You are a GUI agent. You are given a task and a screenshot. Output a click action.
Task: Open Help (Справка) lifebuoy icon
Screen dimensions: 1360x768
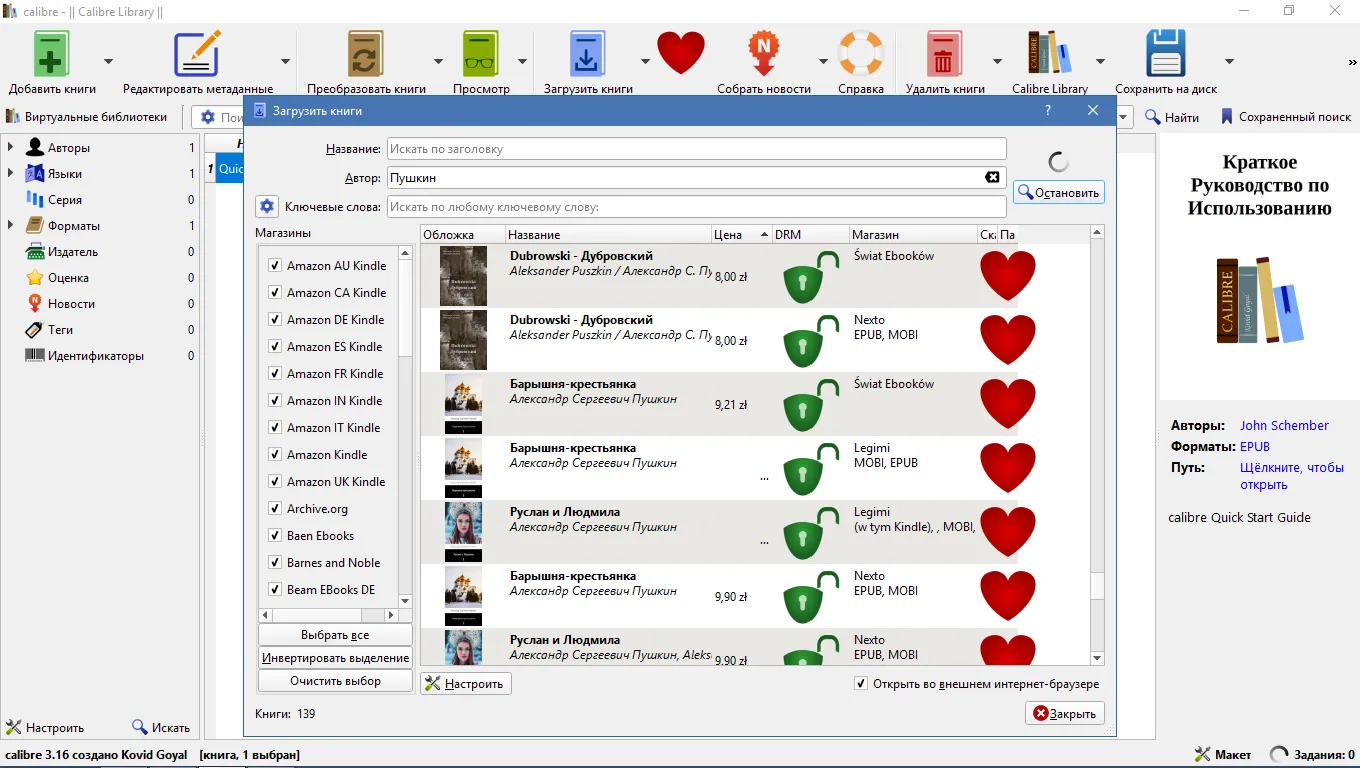tap(861, 53)
